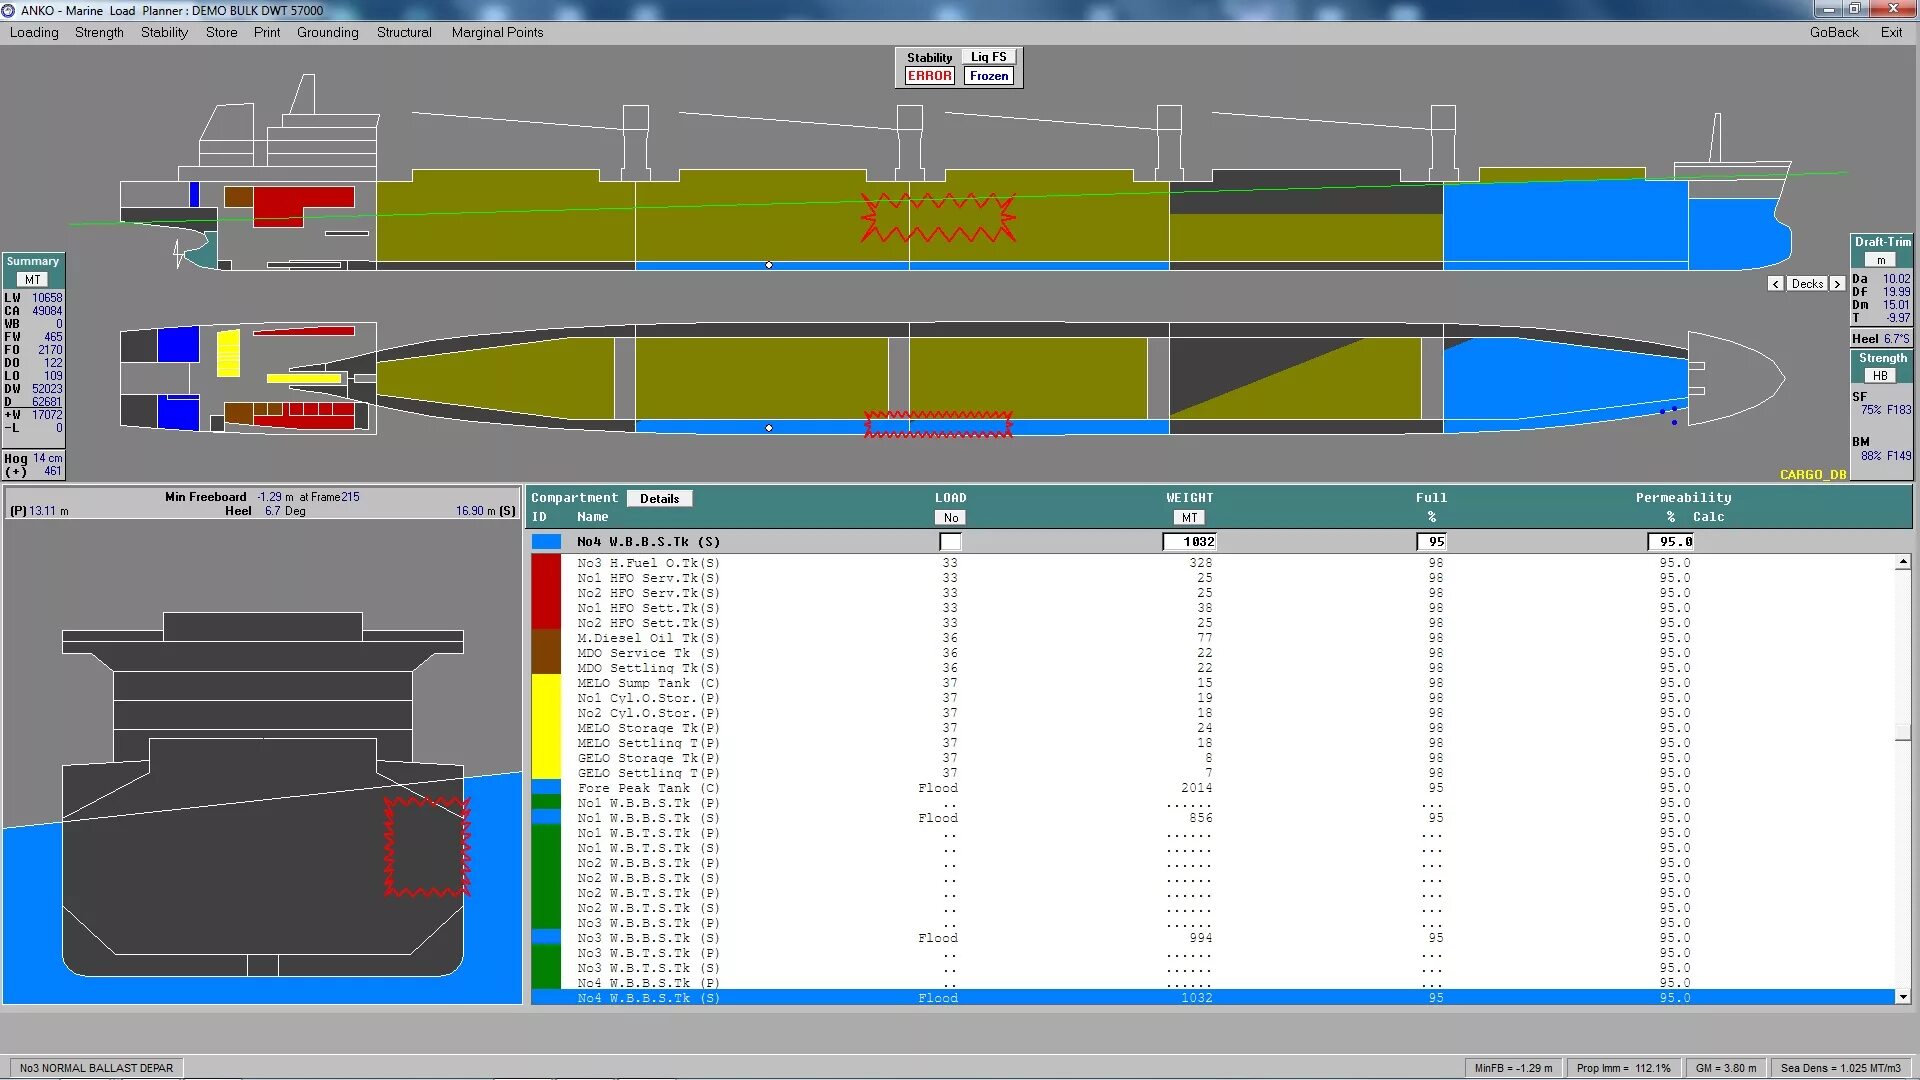Click the red damage outline in cross-section view
1920x1080 pixels.
pyautogui.click(x=427, y=846)
